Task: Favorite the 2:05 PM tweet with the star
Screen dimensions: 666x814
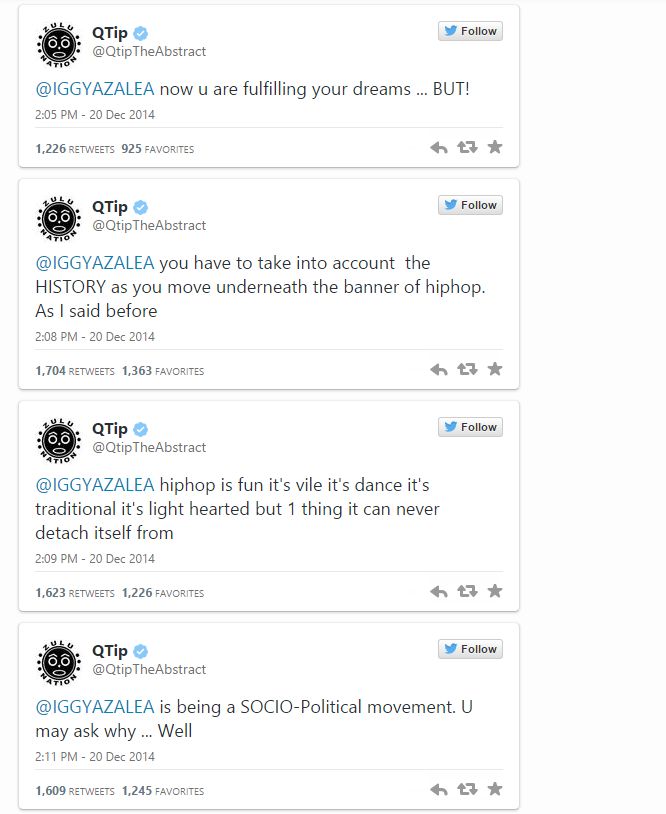Action: tap(495, 147)
